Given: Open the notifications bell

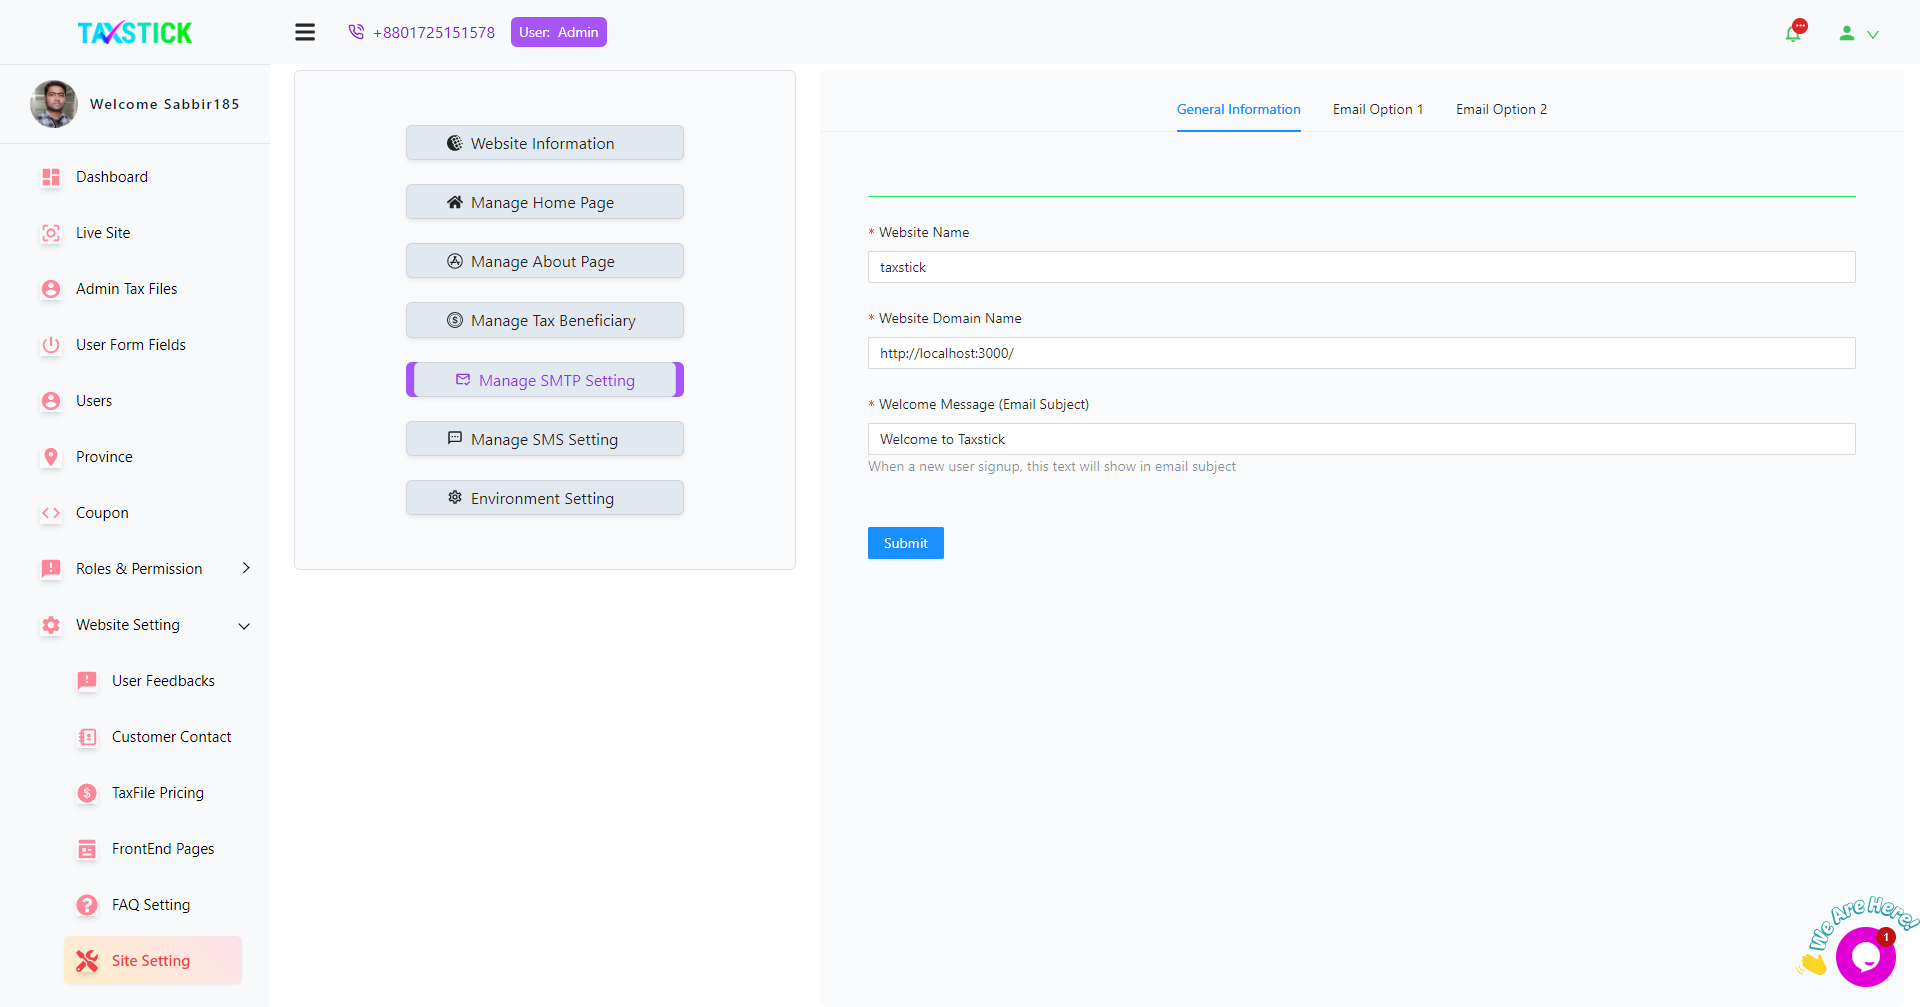Looking at the screenshot, I should [1794, 33].
